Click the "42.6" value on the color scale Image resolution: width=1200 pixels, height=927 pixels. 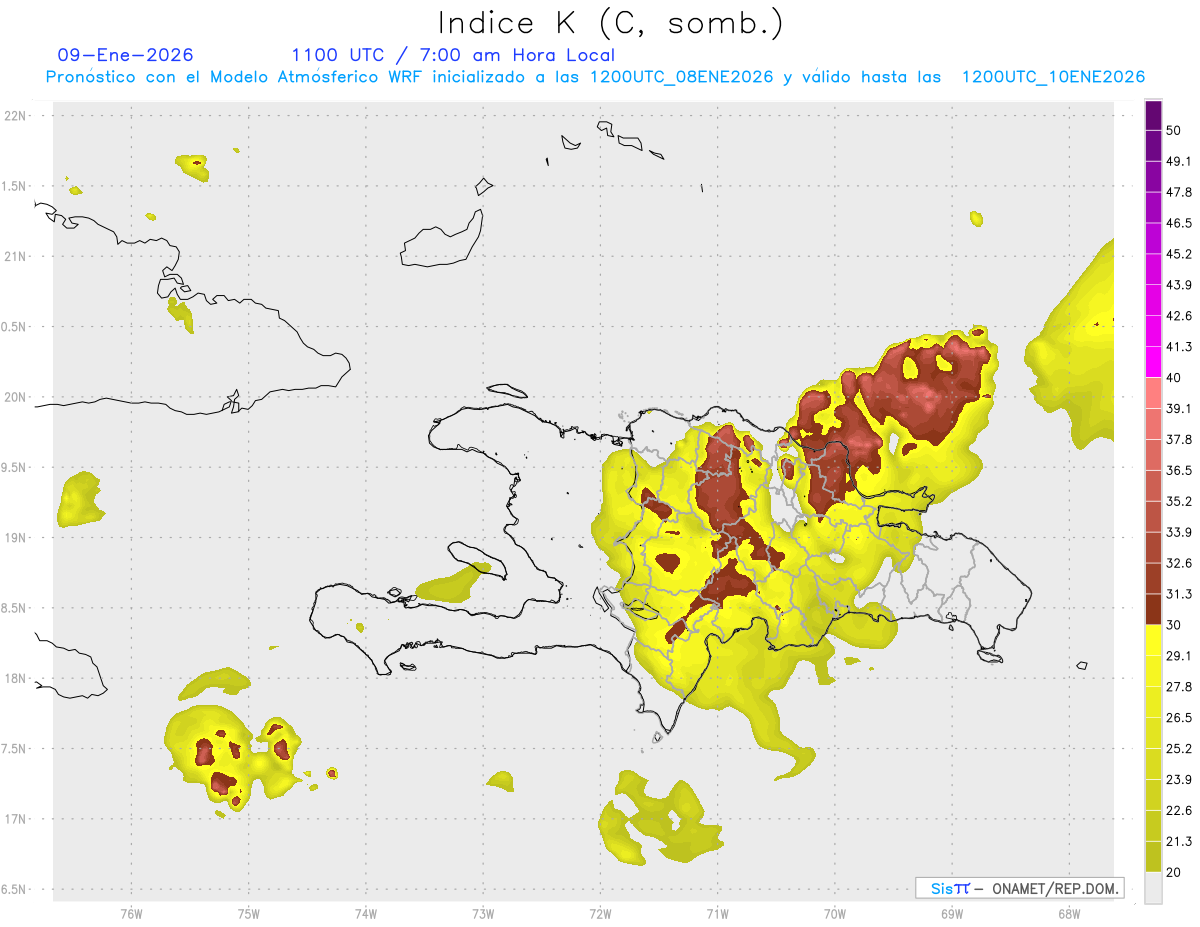[1179, 316]
